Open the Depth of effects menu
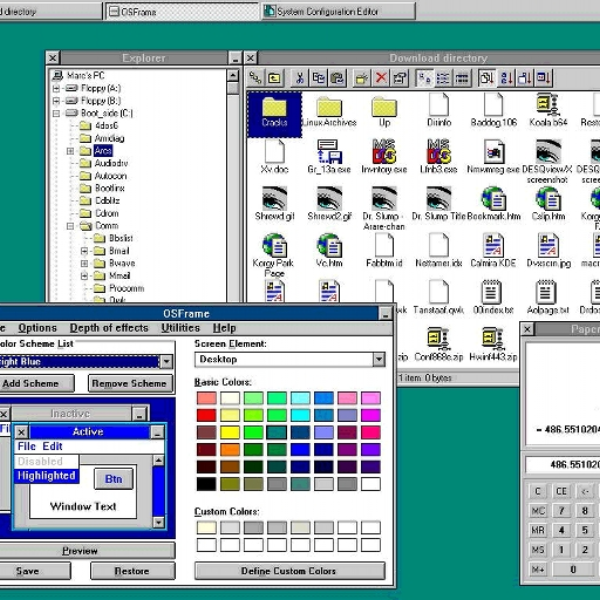The width and height of the screenshot is (600, 600). point(109,328)
